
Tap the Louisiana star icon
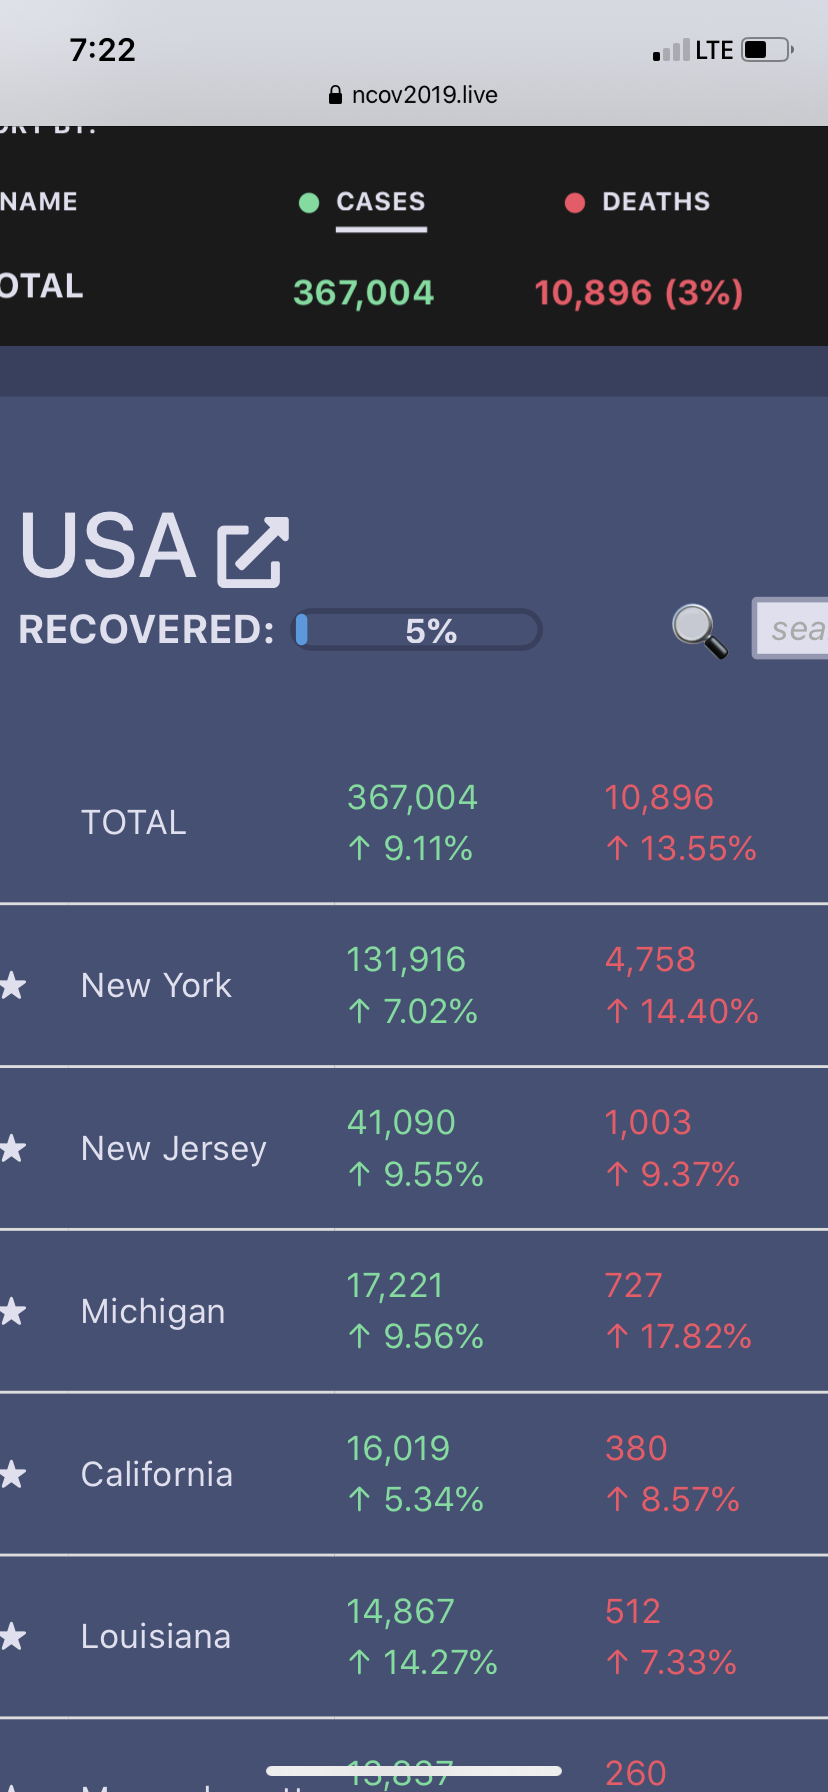point(12,1637)
